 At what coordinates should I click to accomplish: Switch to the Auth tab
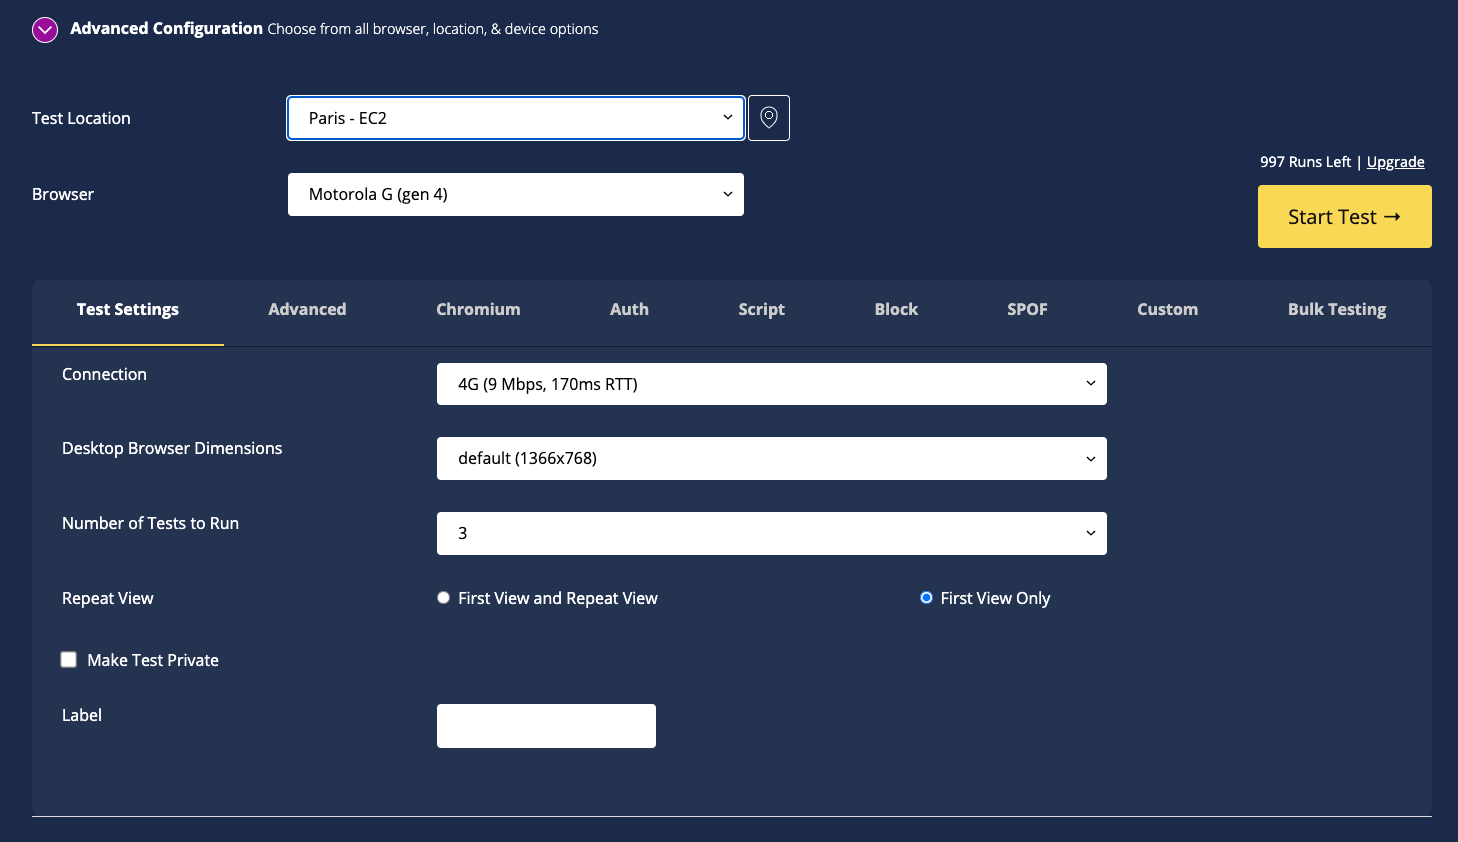click(629, 310)
